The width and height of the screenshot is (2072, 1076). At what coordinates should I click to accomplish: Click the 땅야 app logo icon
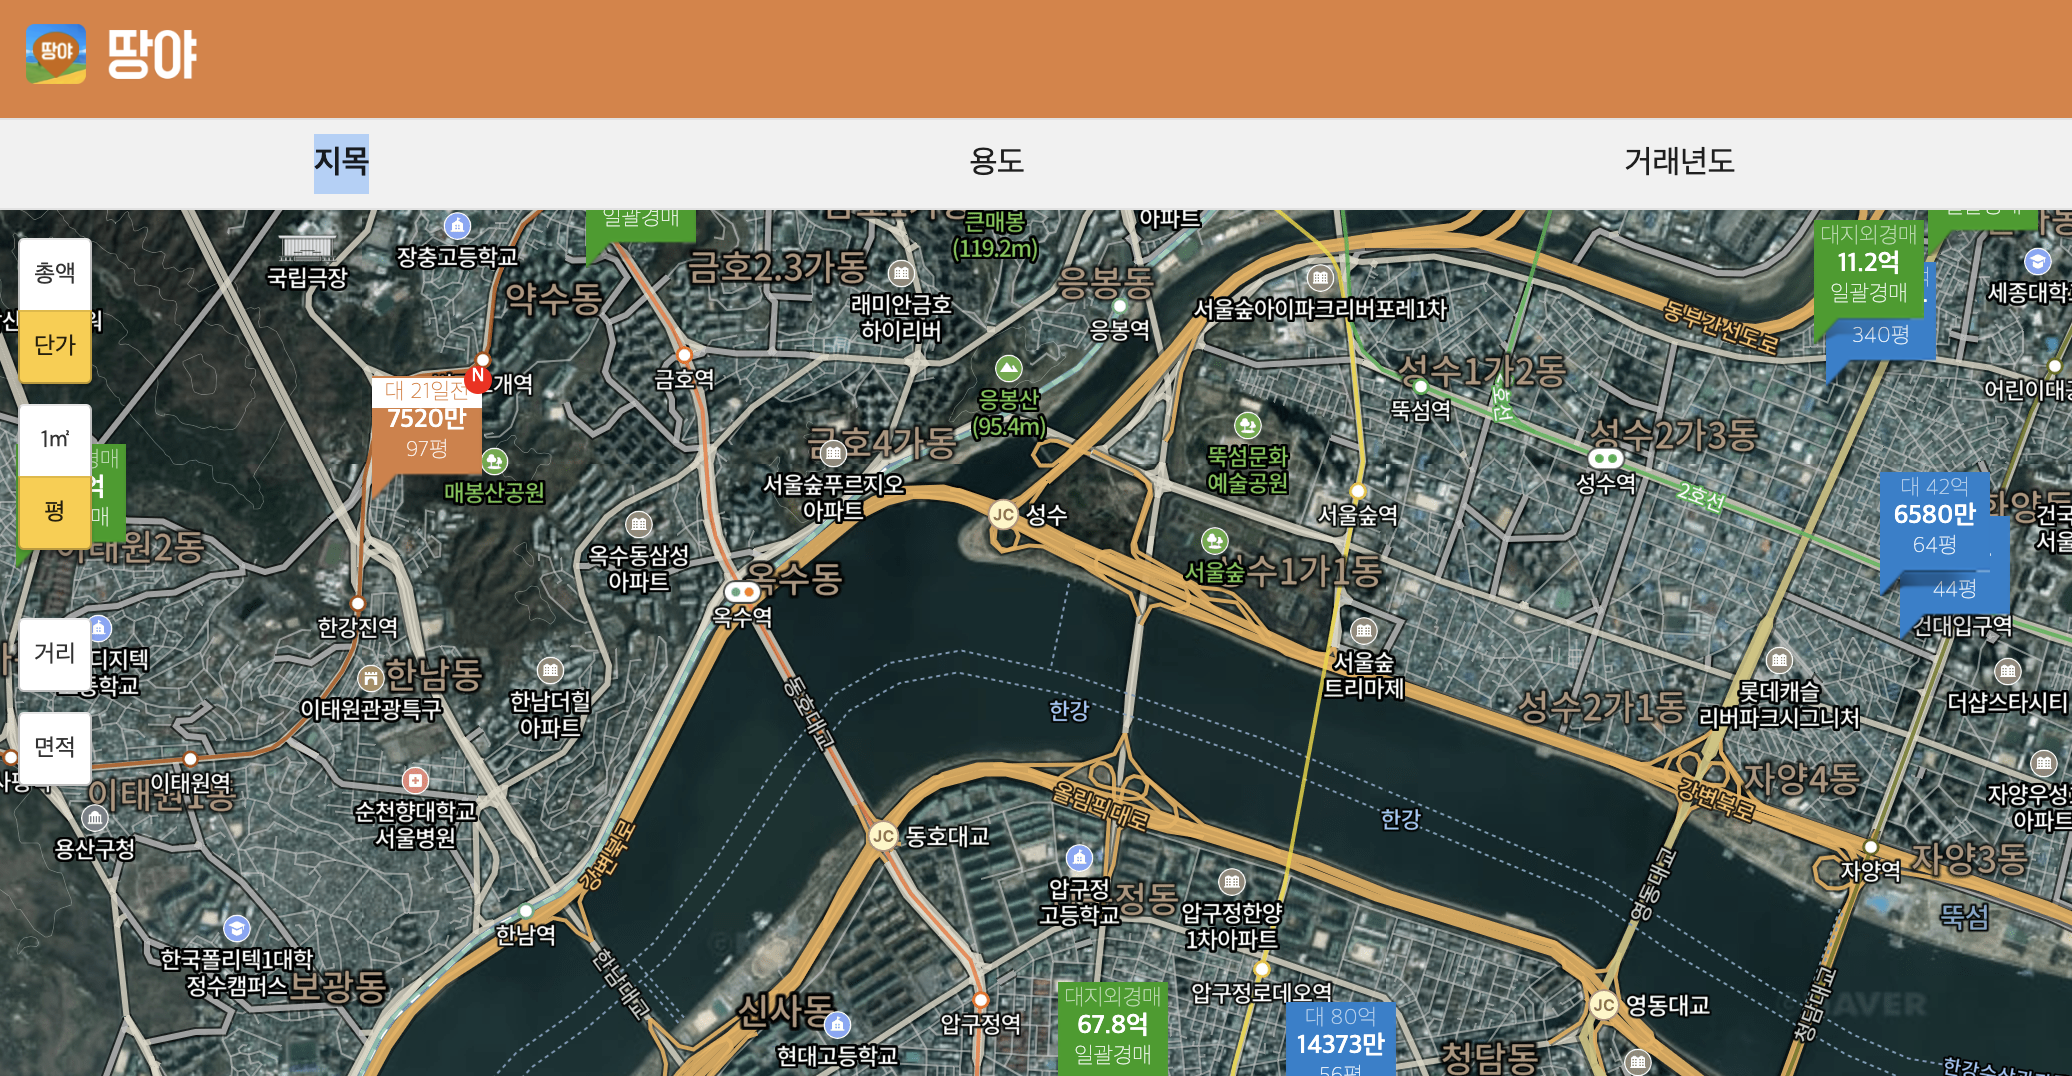[56, 54]
